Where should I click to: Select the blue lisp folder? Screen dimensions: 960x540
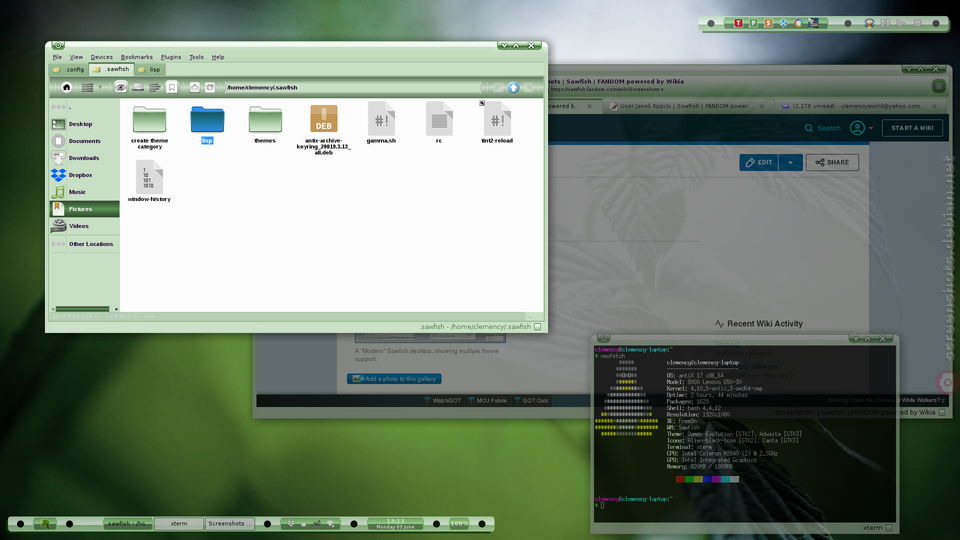pyautogui.click(x=207, y=124)
